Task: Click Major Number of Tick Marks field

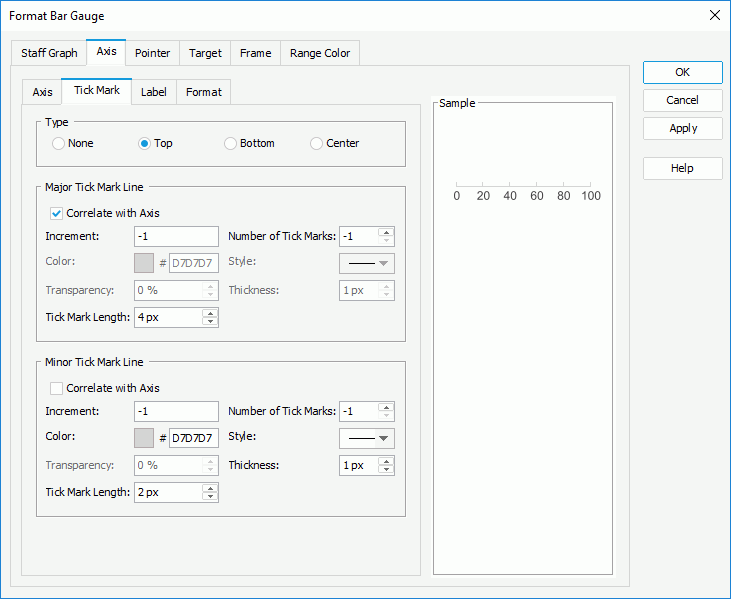Action: point(359,236)
